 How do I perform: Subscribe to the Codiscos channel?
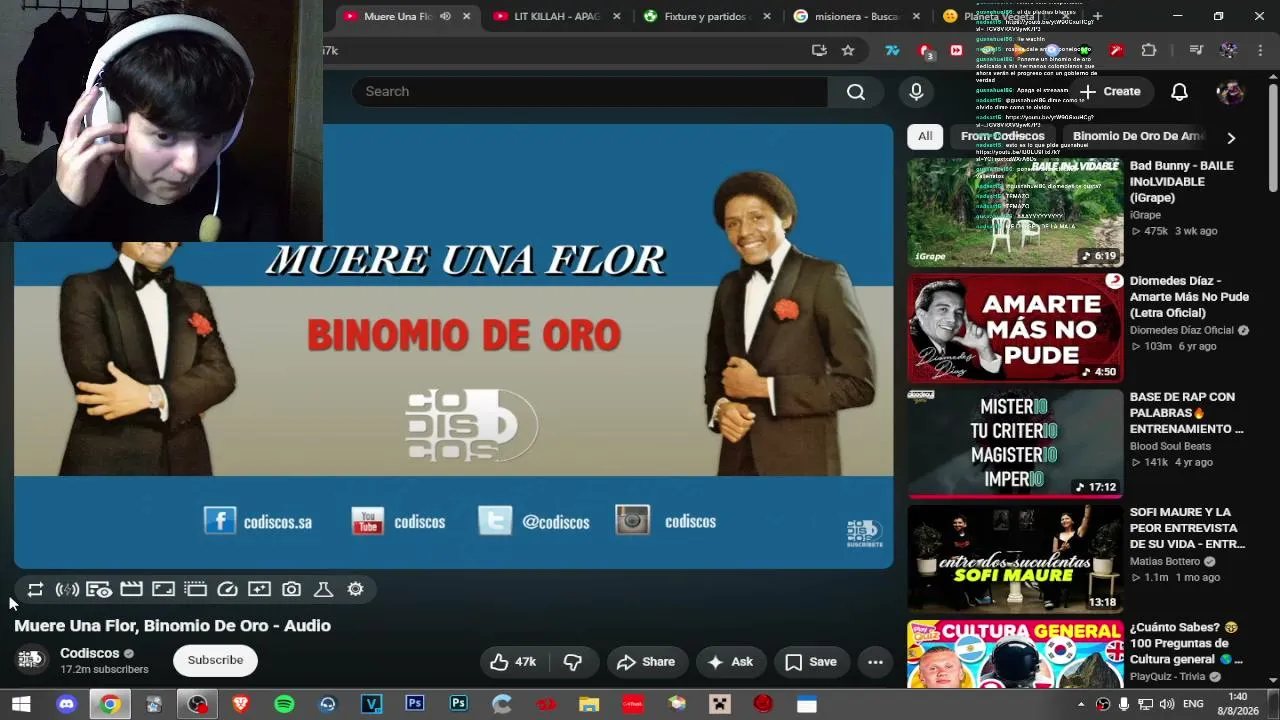click(x=215, y=660)
